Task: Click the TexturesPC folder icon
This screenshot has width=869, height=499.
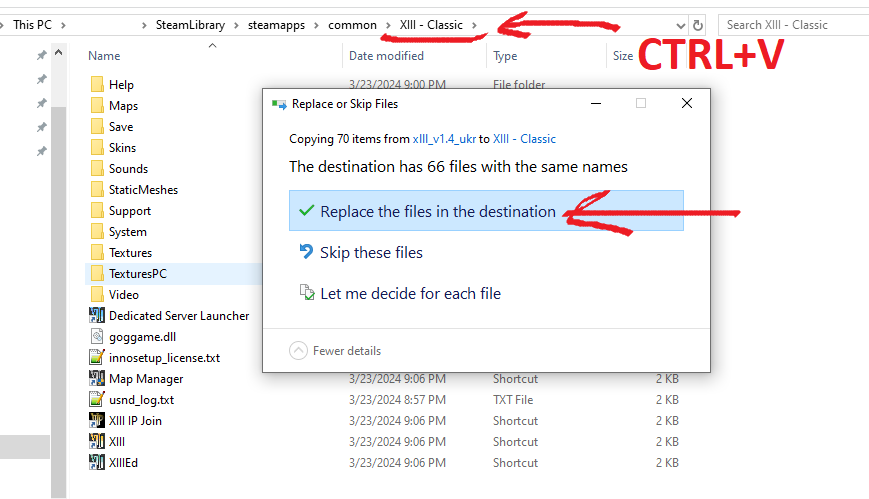Action: pyautogui.click(x=97, y=273)
